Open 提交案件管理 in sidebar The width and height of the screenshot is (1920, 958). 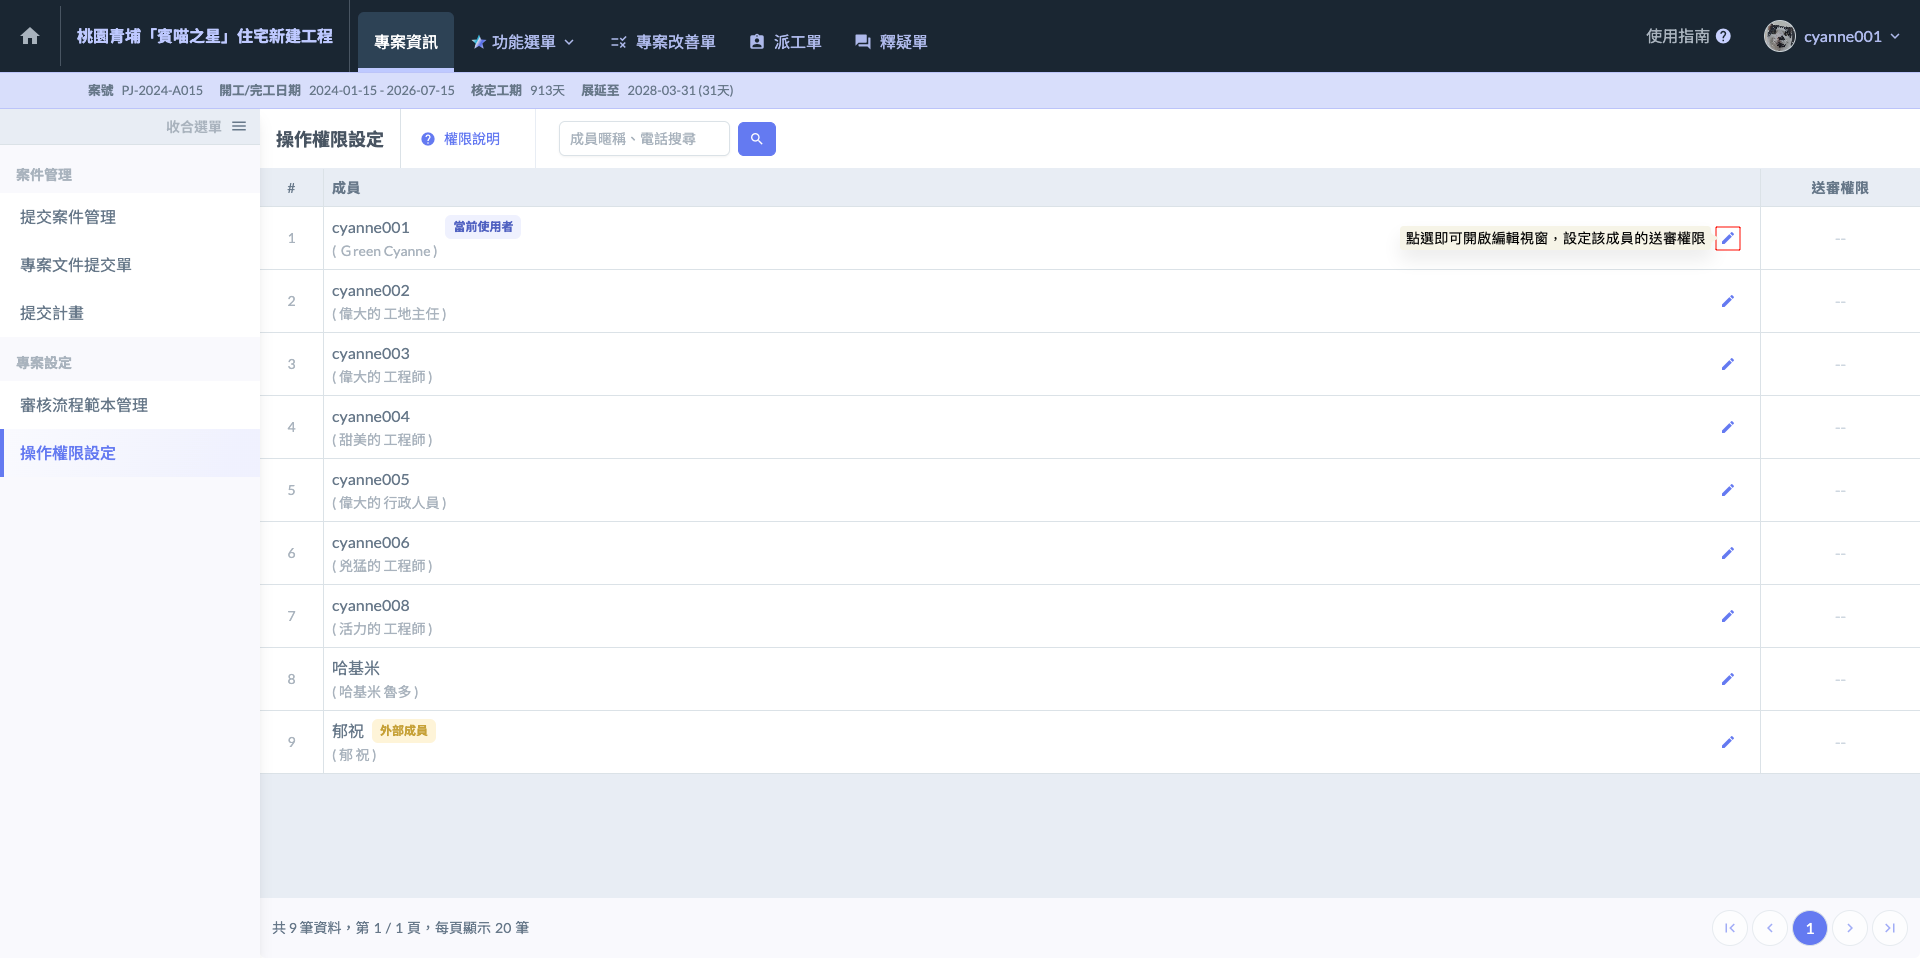[130, 217]
